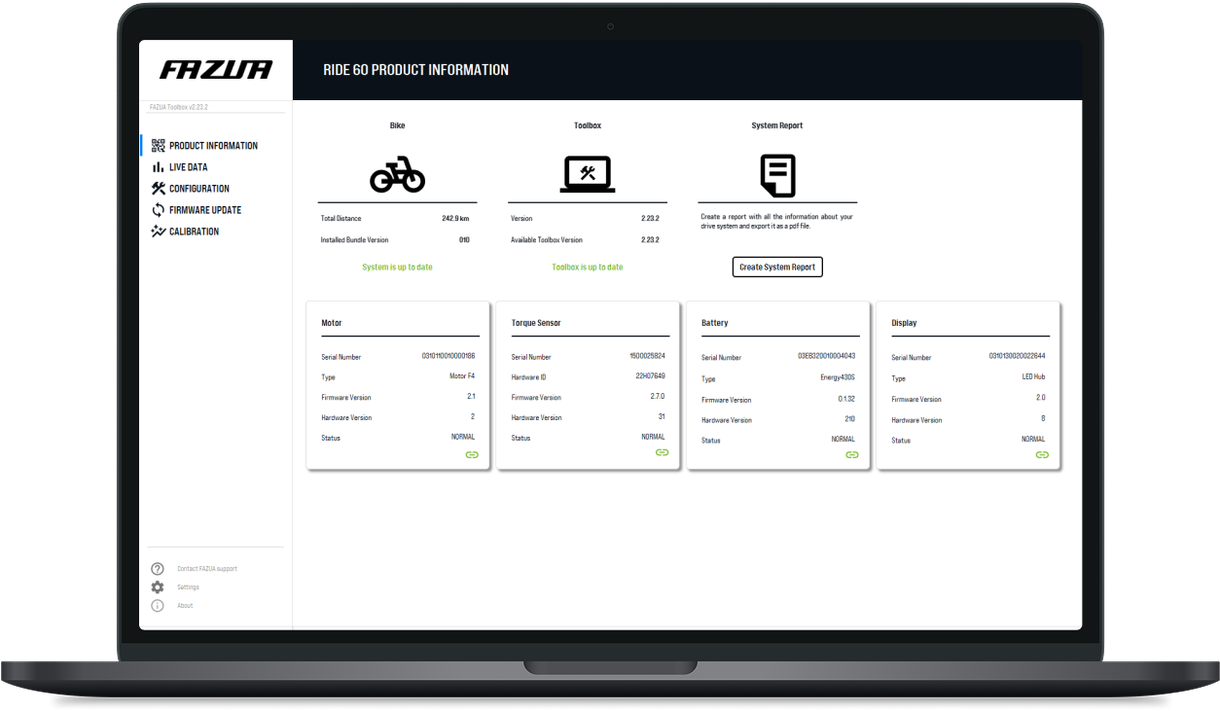Click Battery type Energy430S
The width and height of the screenshot is (1220, 711).
pyautogui.click(x=837, y=378)
